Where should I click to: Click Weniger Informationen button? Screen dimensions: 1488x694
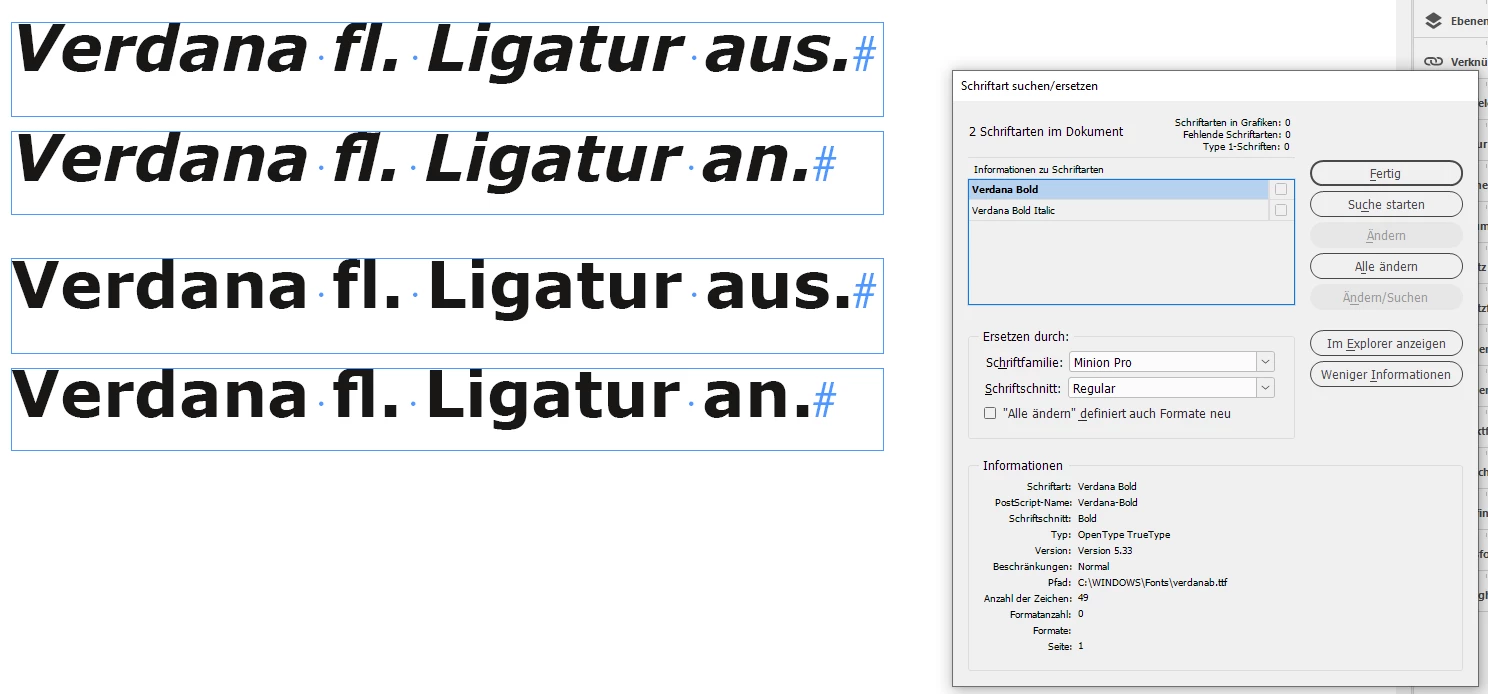(x=1386, y=374)
